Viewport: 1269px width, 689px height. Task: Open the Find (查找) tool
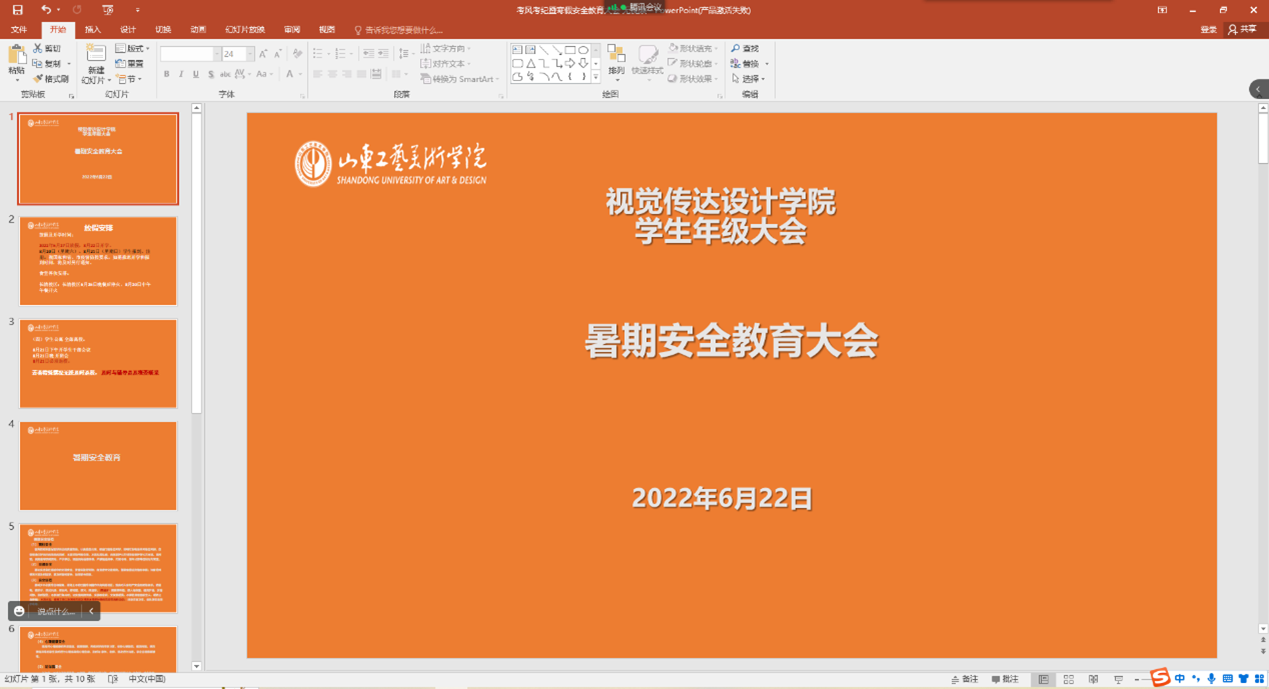(x=745, y=48)
